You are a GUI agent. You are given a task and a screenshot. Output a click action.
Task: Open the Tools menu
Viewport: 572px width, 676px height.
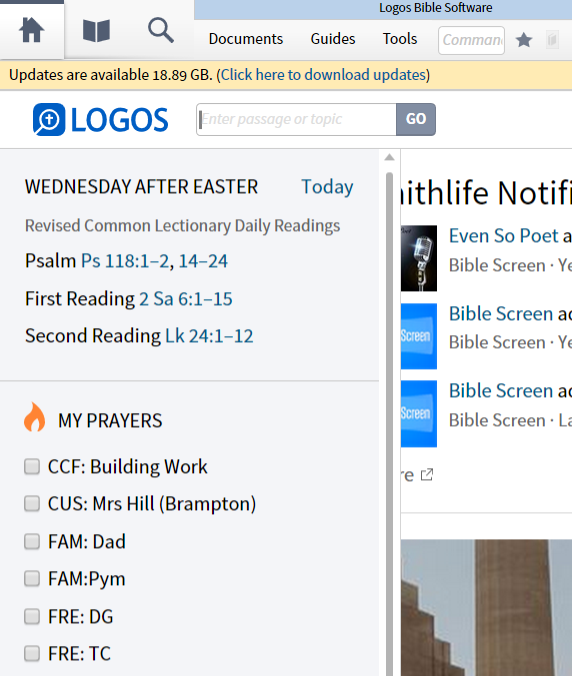(400, 39)
